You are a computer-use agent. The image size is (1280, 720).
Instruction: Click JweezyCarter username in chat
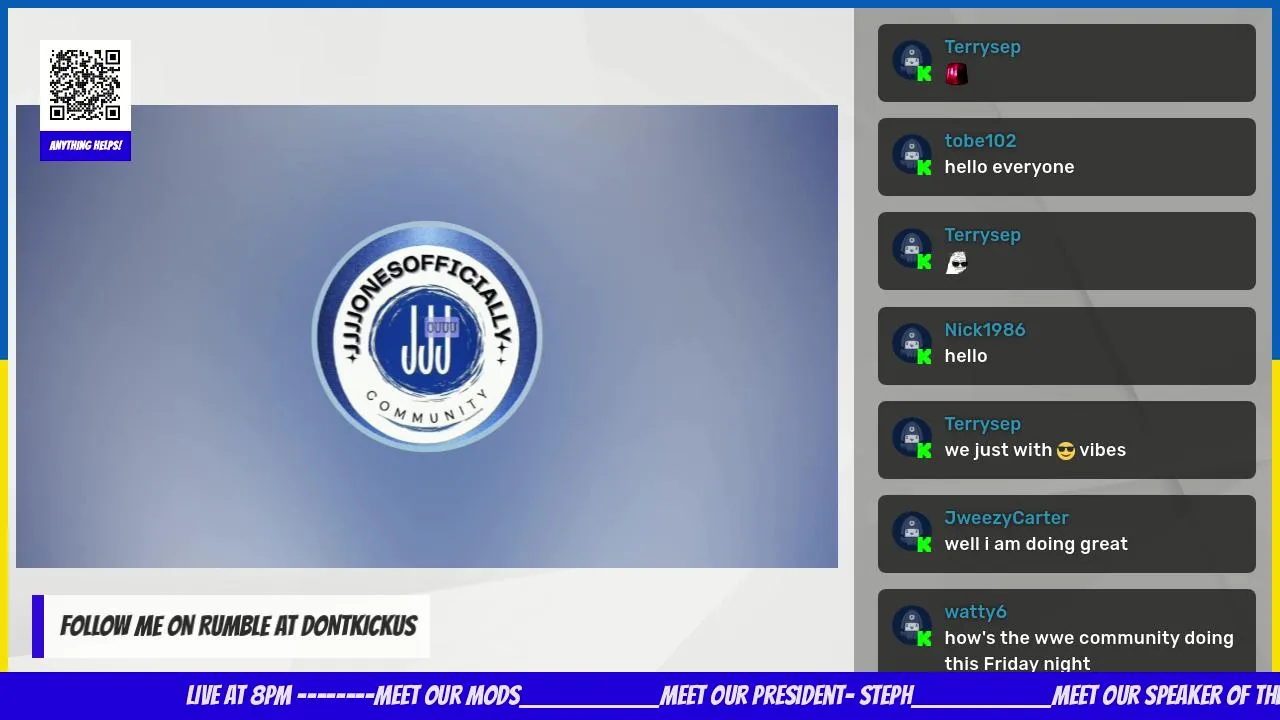[x=1006, y=518]
